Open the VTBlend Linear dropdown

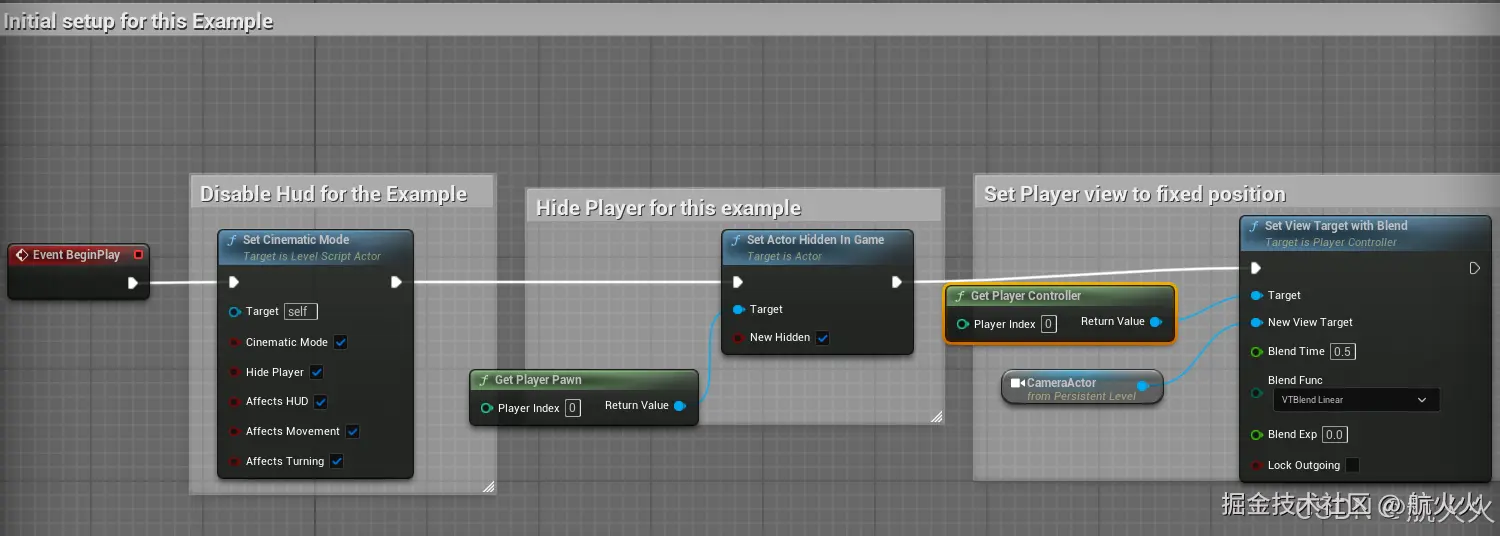click(x=1354, y=400)
